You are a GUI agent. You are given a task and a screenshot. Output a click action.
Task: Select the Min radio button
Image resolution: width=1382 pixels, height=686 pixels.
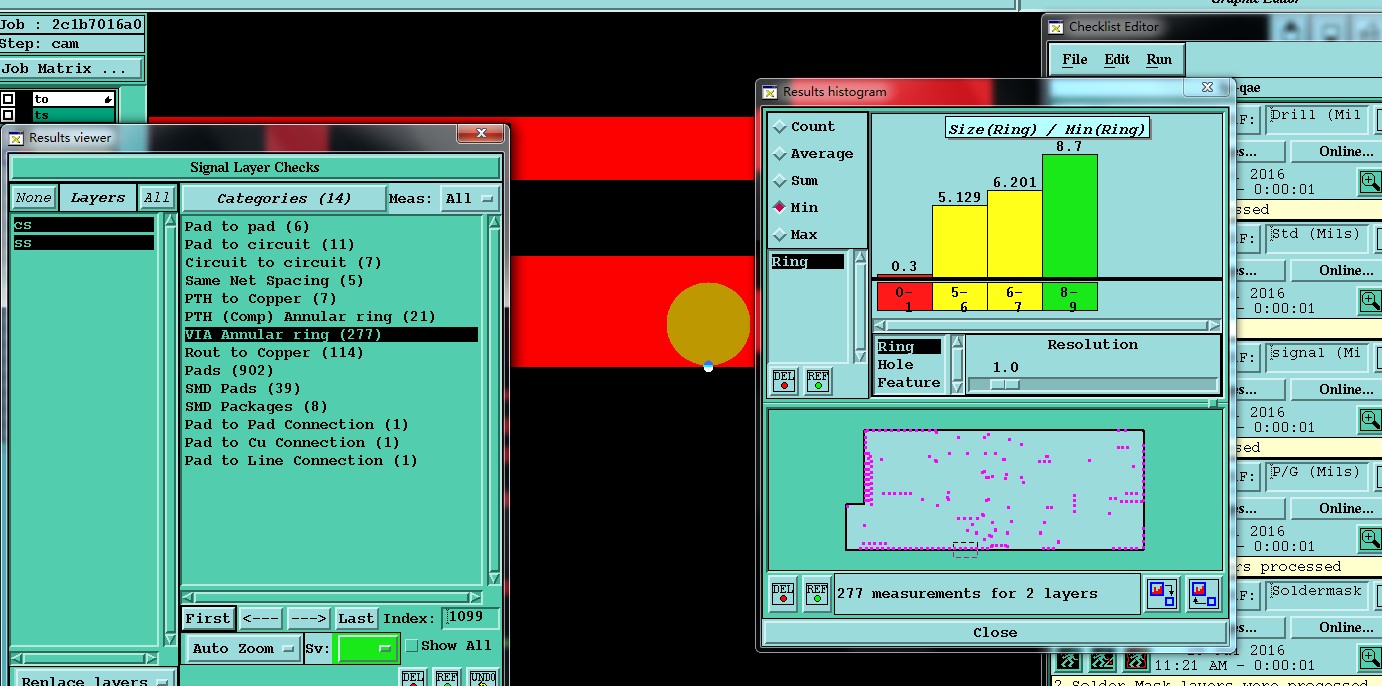[x=780, y=208]
